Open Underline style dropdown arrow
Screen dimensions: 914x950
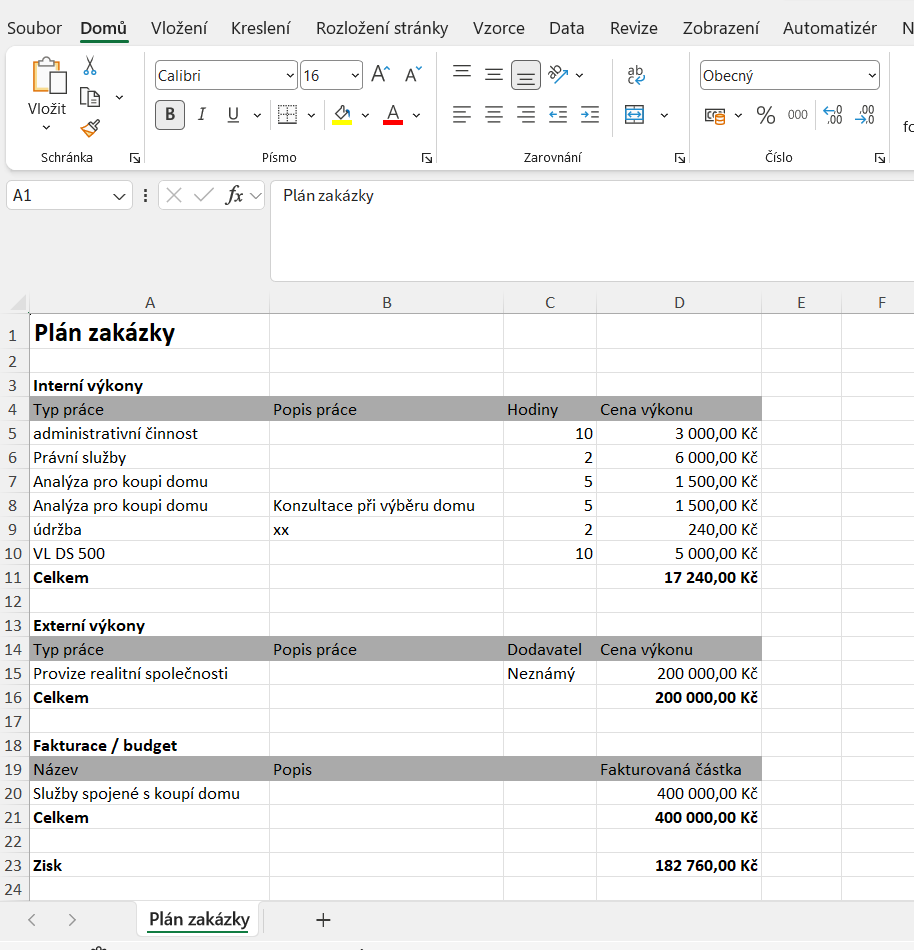257,115
